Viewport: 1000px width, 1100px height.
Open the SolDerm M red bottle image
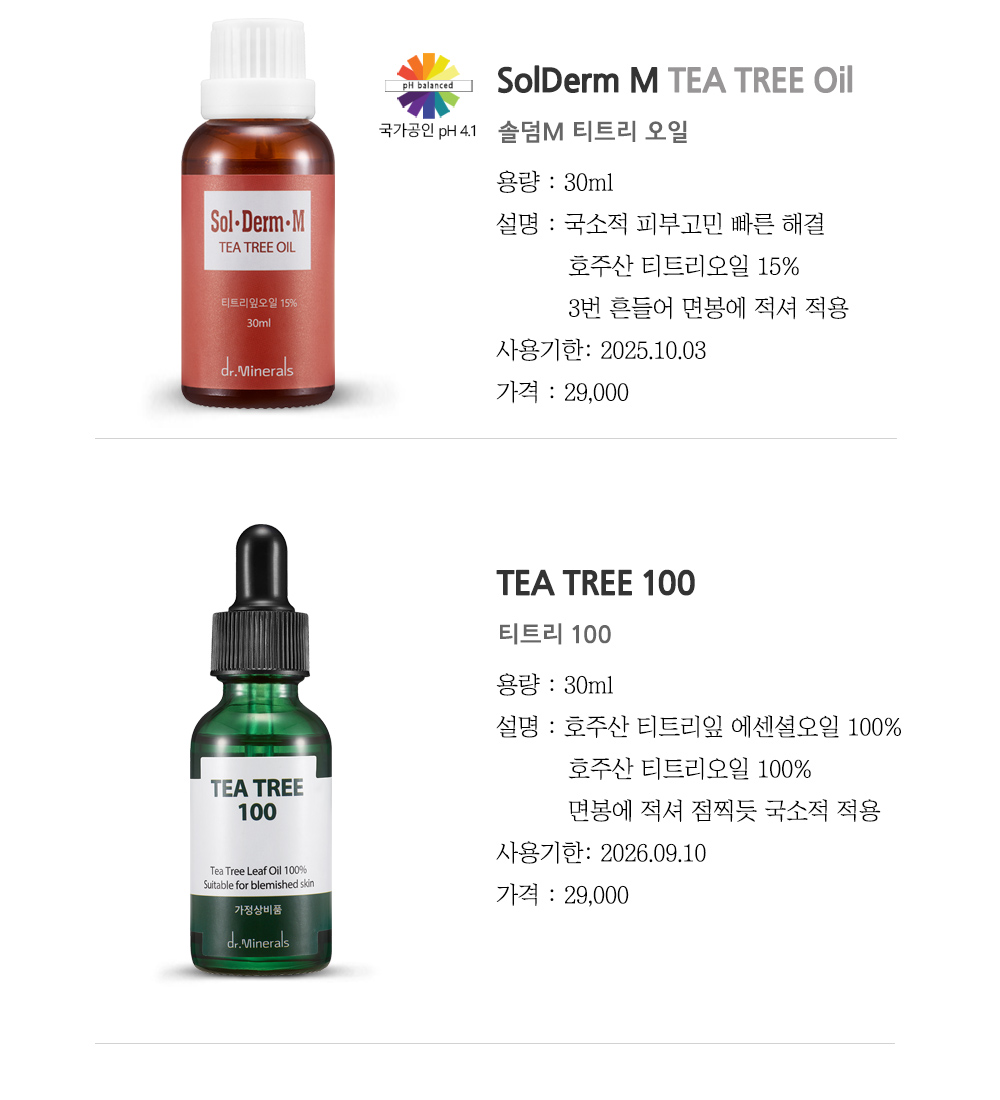tap(258, 214)
